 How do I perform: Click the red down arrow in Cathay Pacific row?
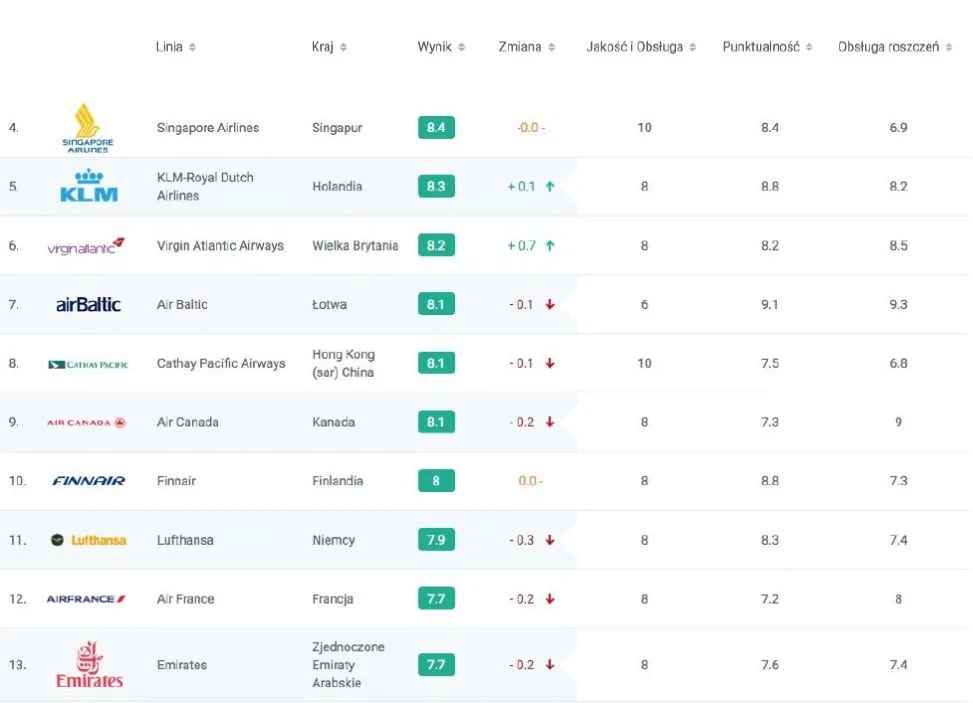coord(550,364)
